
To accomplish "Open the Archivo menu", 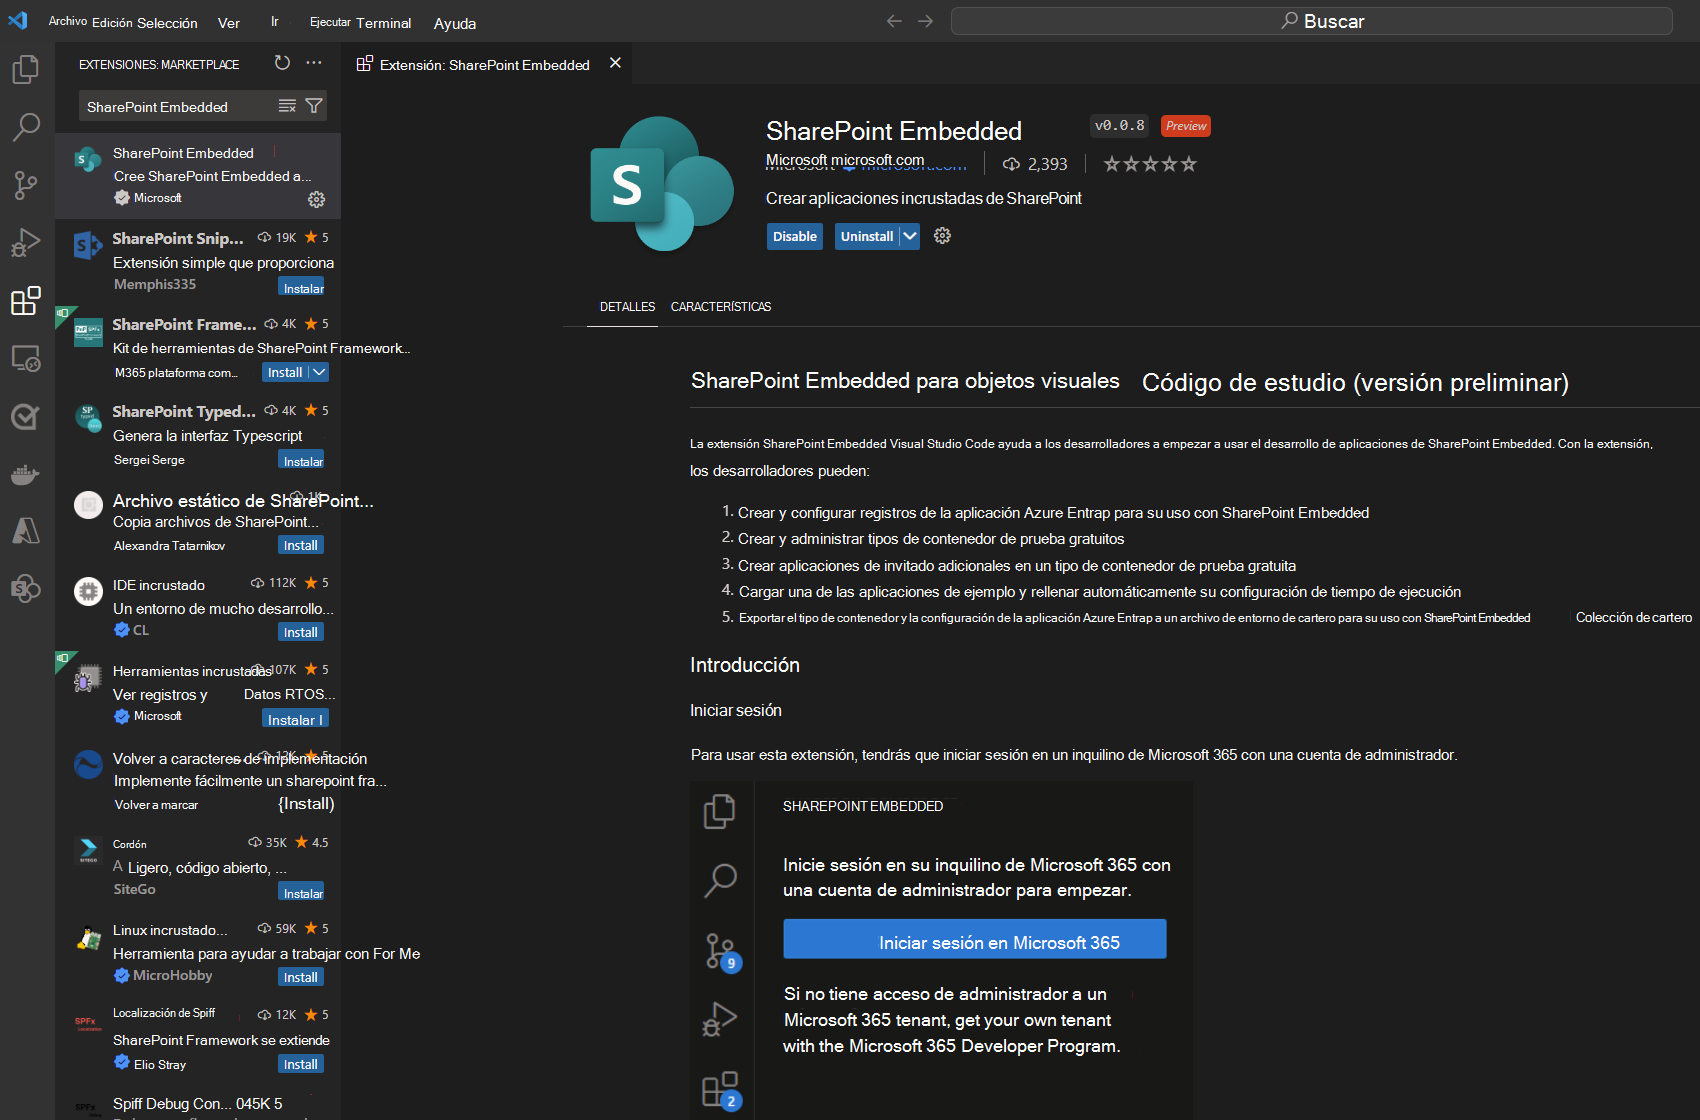I will pyautogui.click(x=68, y=21).
